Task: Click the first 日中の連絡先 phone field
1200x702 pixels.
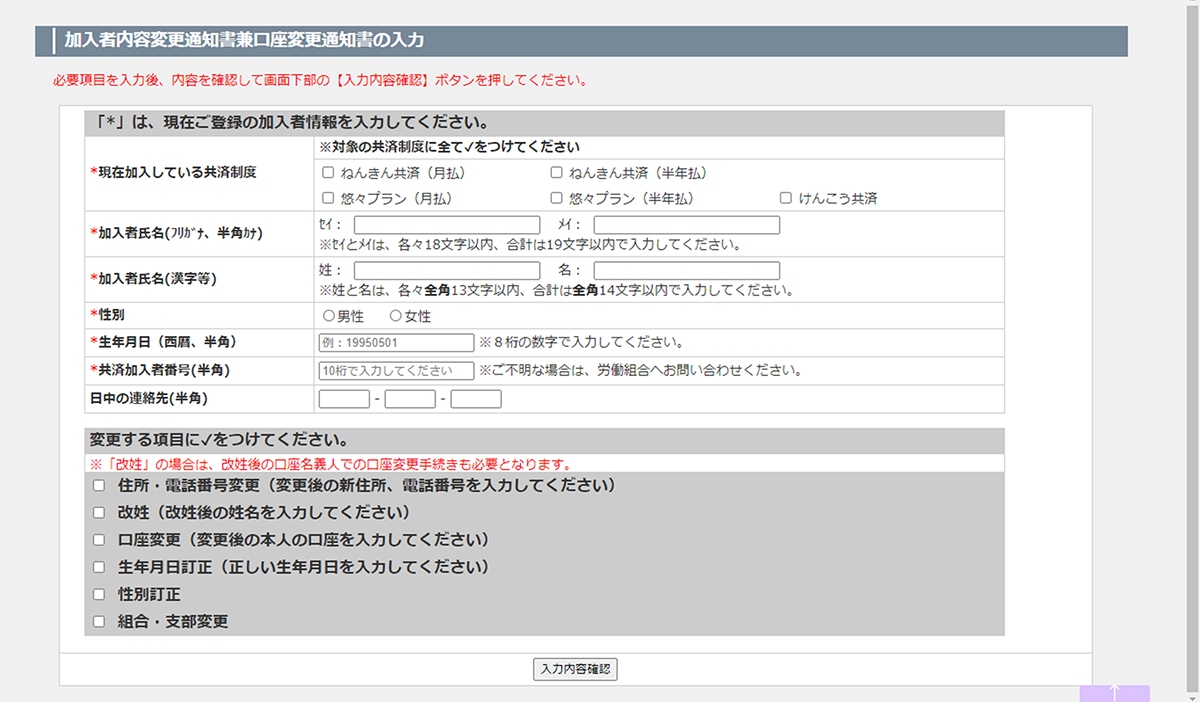Action: click(344, 399)
